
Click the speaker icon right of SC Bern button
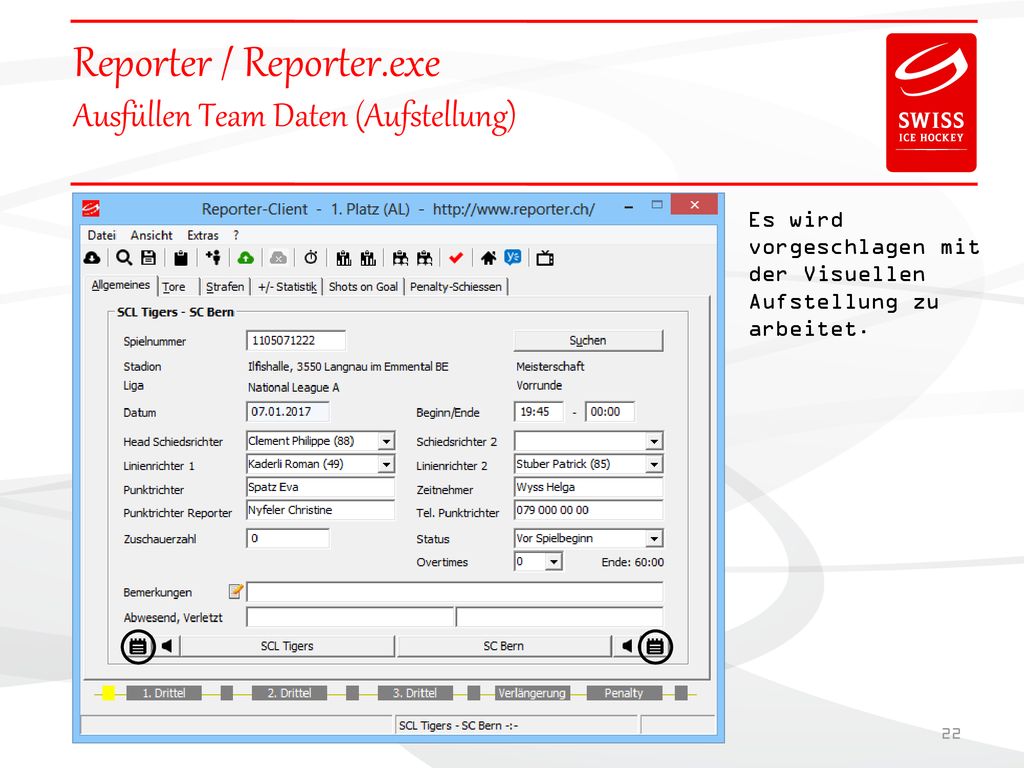pos(627,646)
